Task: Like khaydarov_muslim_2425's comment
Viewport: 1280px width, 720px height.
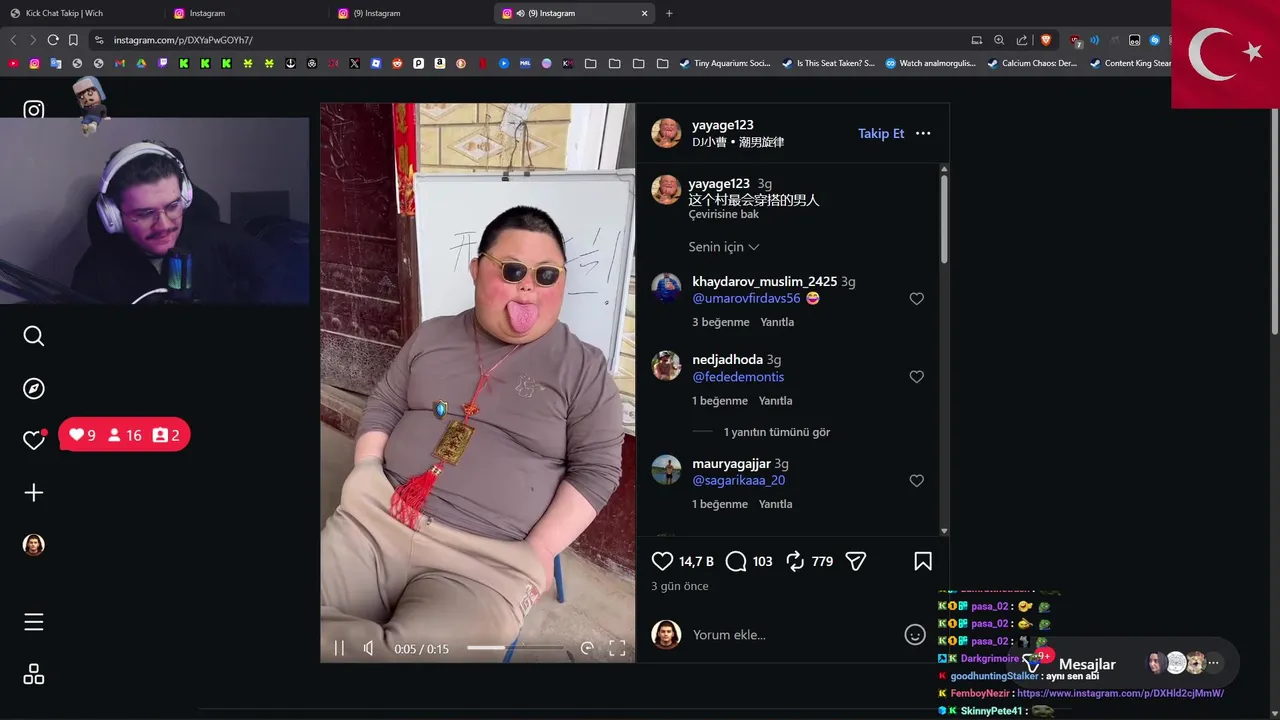Action: 916,299
